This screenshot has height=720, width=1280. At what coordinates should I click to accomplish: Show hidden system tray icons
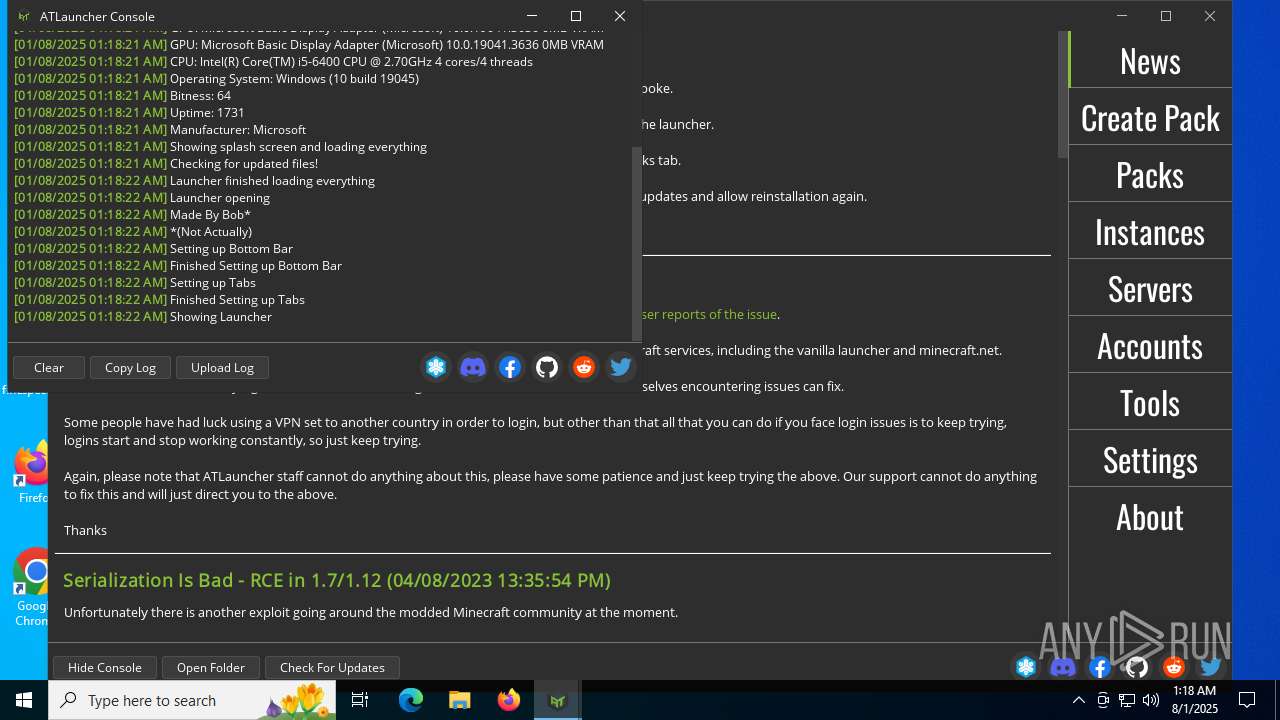pos(1078,700)
